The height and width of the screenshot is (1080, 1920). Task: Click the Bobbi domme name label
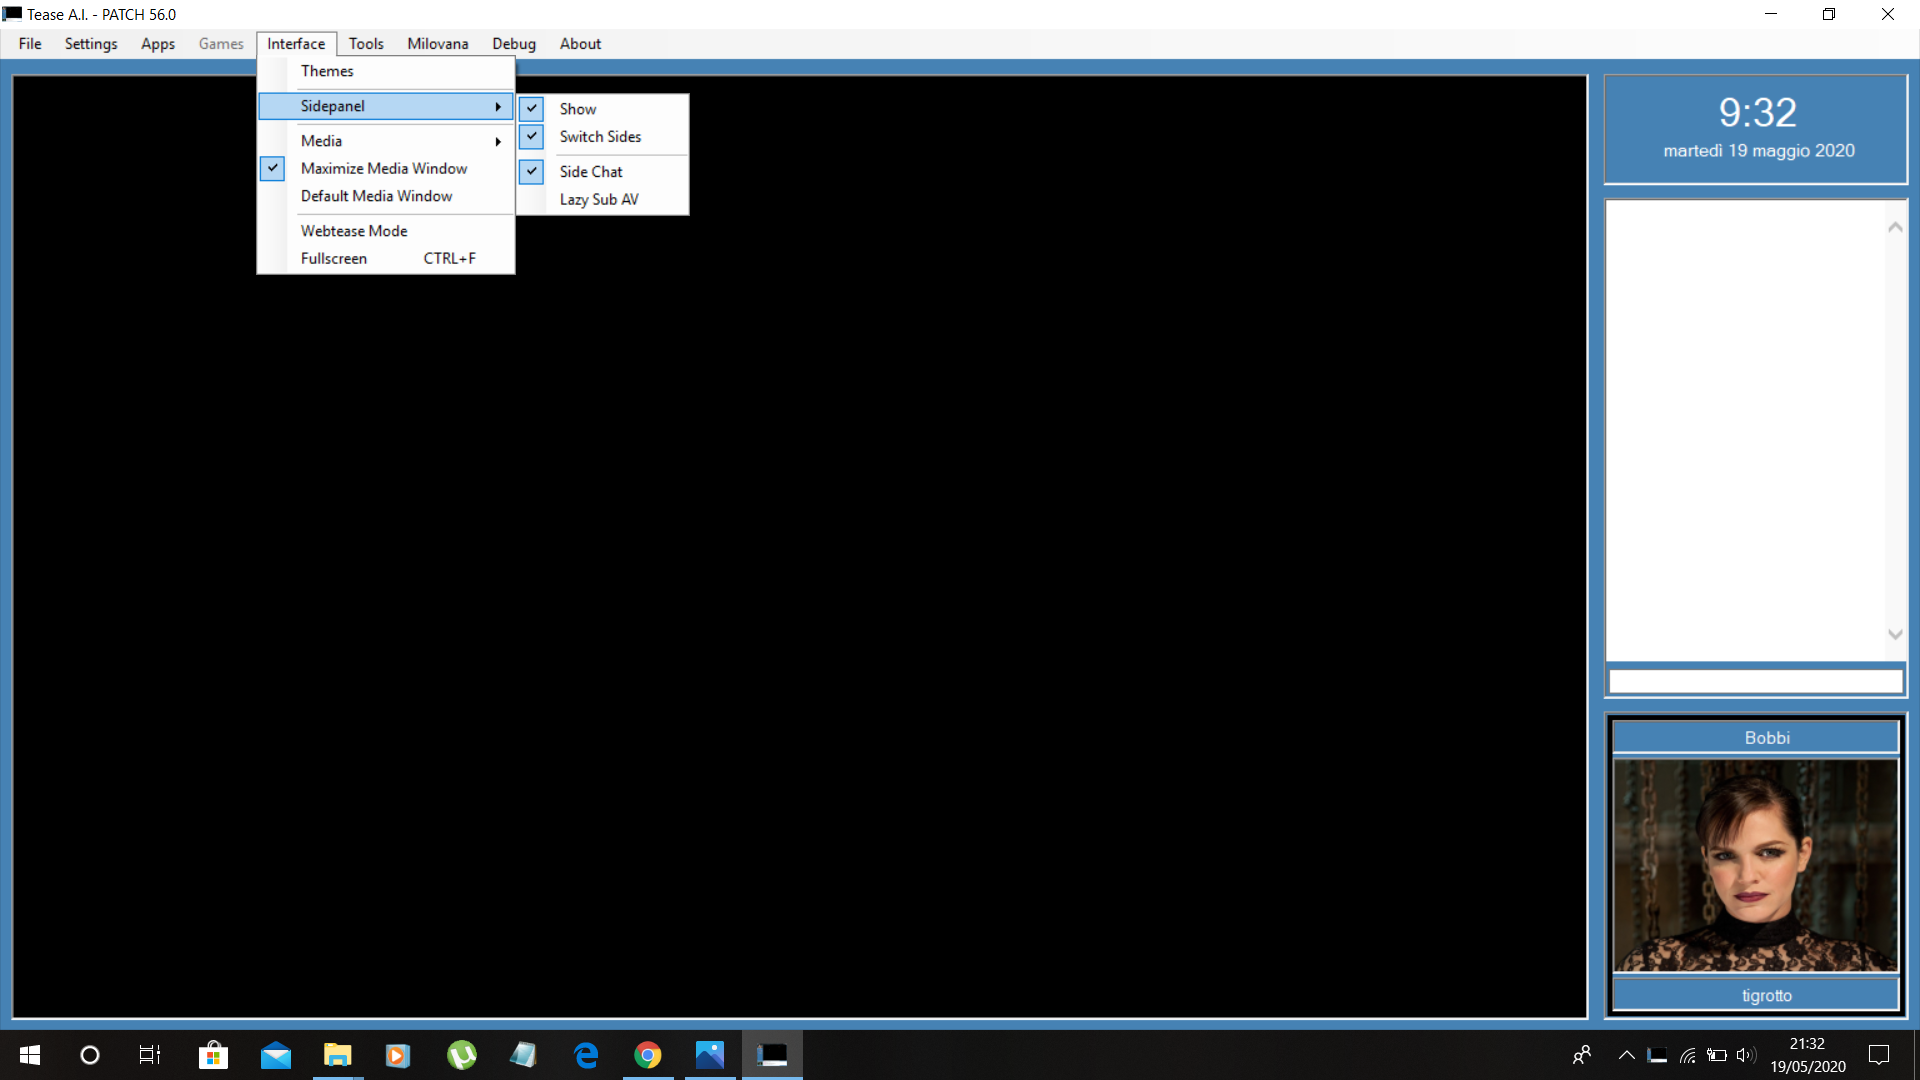tap(1755, 738)
